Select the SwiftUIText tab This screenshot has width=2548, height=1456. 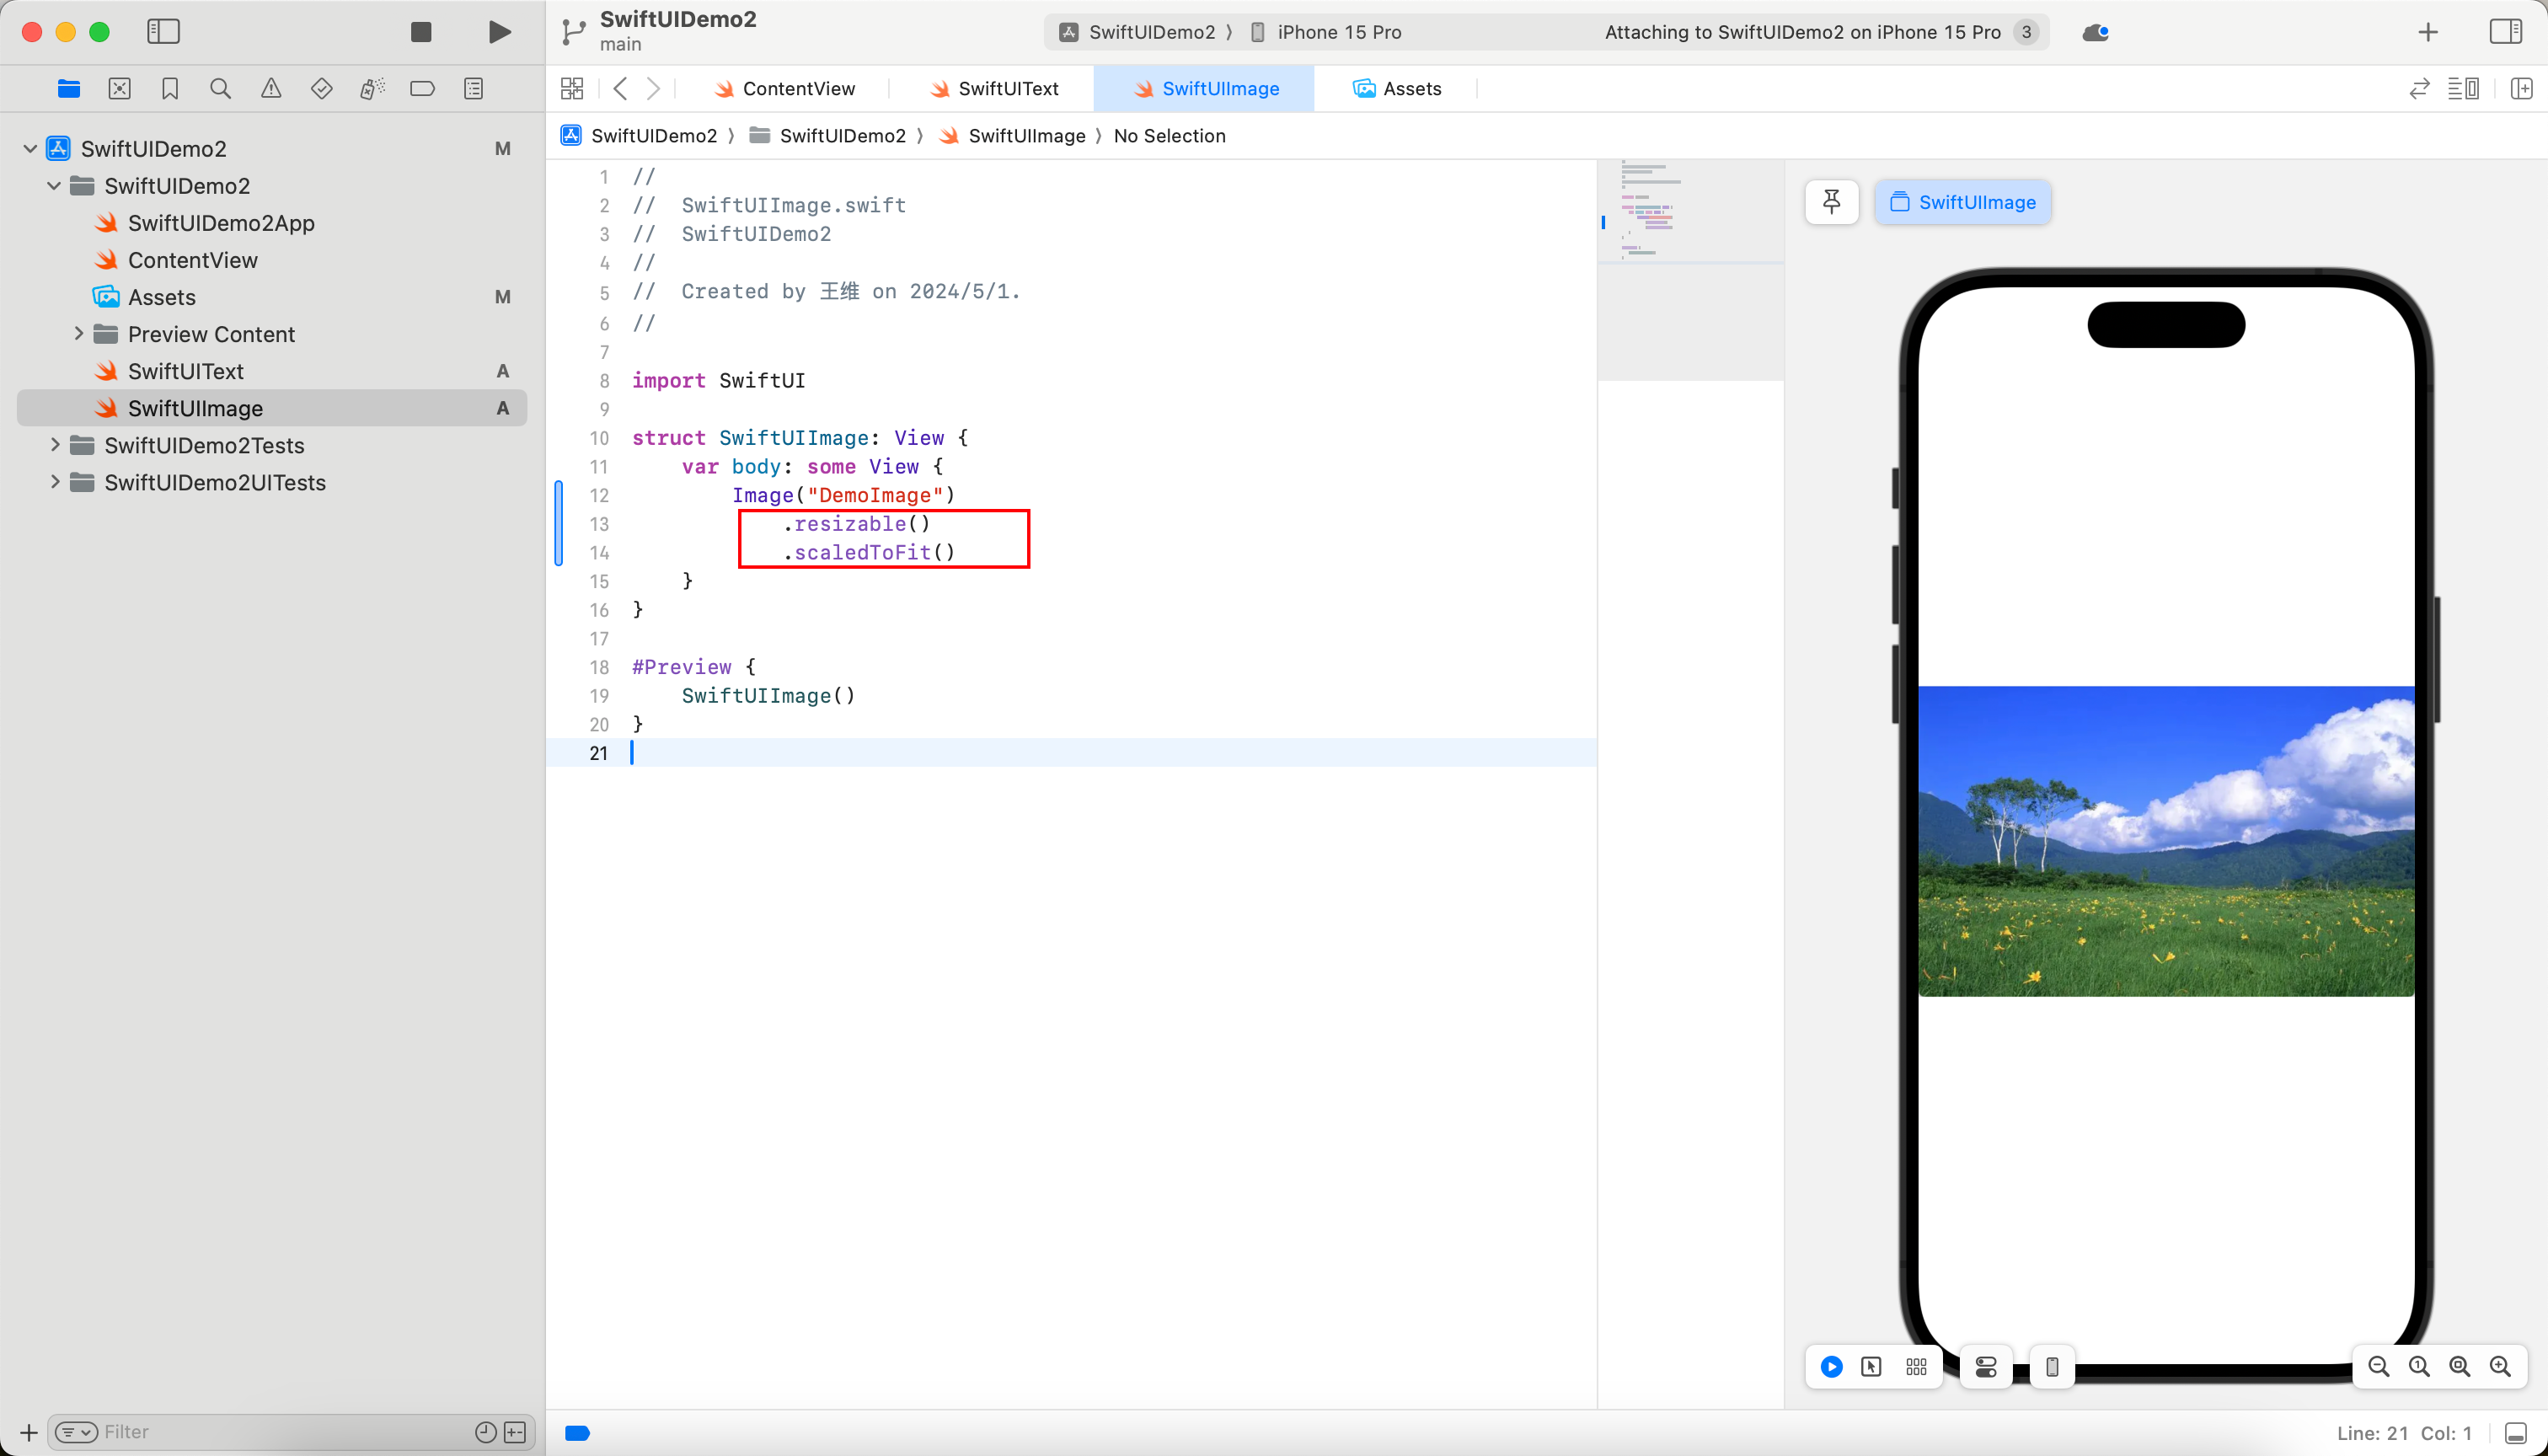[1008, 88]
